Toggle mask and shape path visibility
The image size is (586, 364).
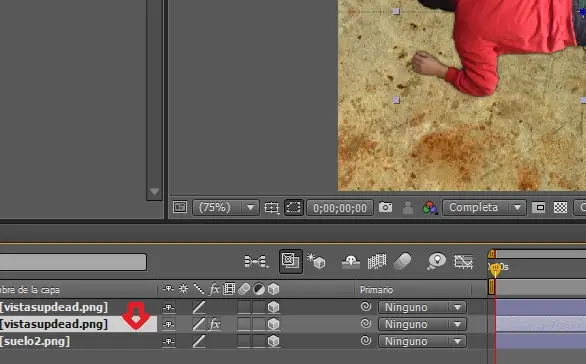(x=293, y=207)
